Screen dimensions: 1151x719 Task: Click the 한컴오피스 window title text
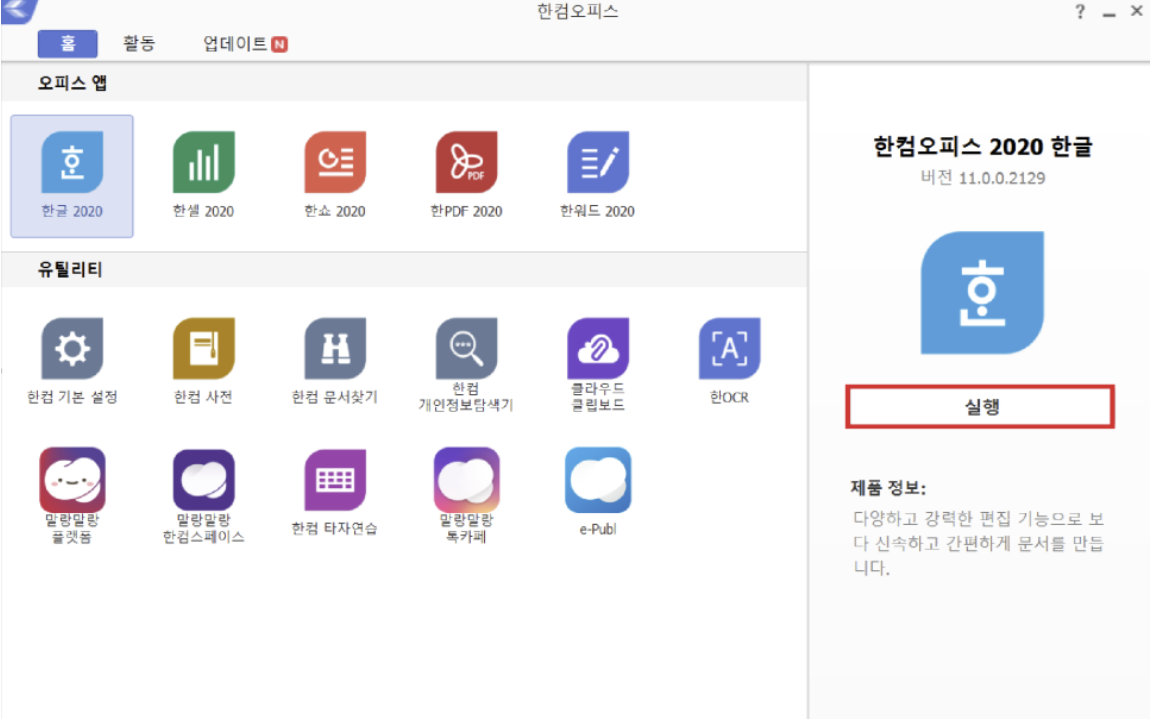pos(578,11)
